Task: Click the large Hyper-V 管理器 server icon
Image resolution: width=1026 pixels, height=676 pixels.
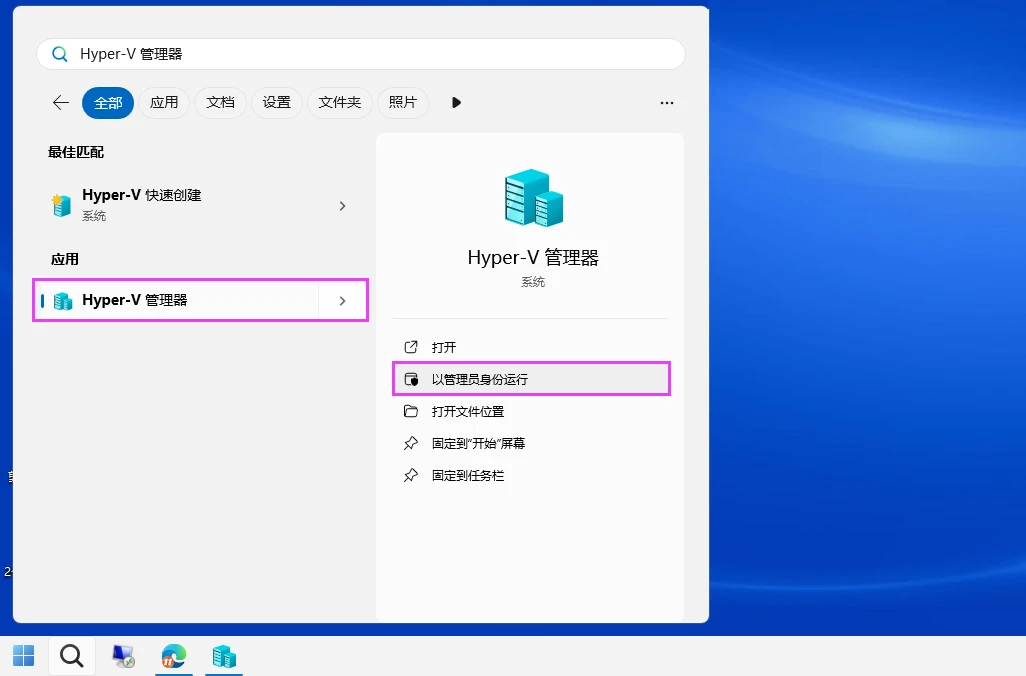Action: tap(533, 198)
